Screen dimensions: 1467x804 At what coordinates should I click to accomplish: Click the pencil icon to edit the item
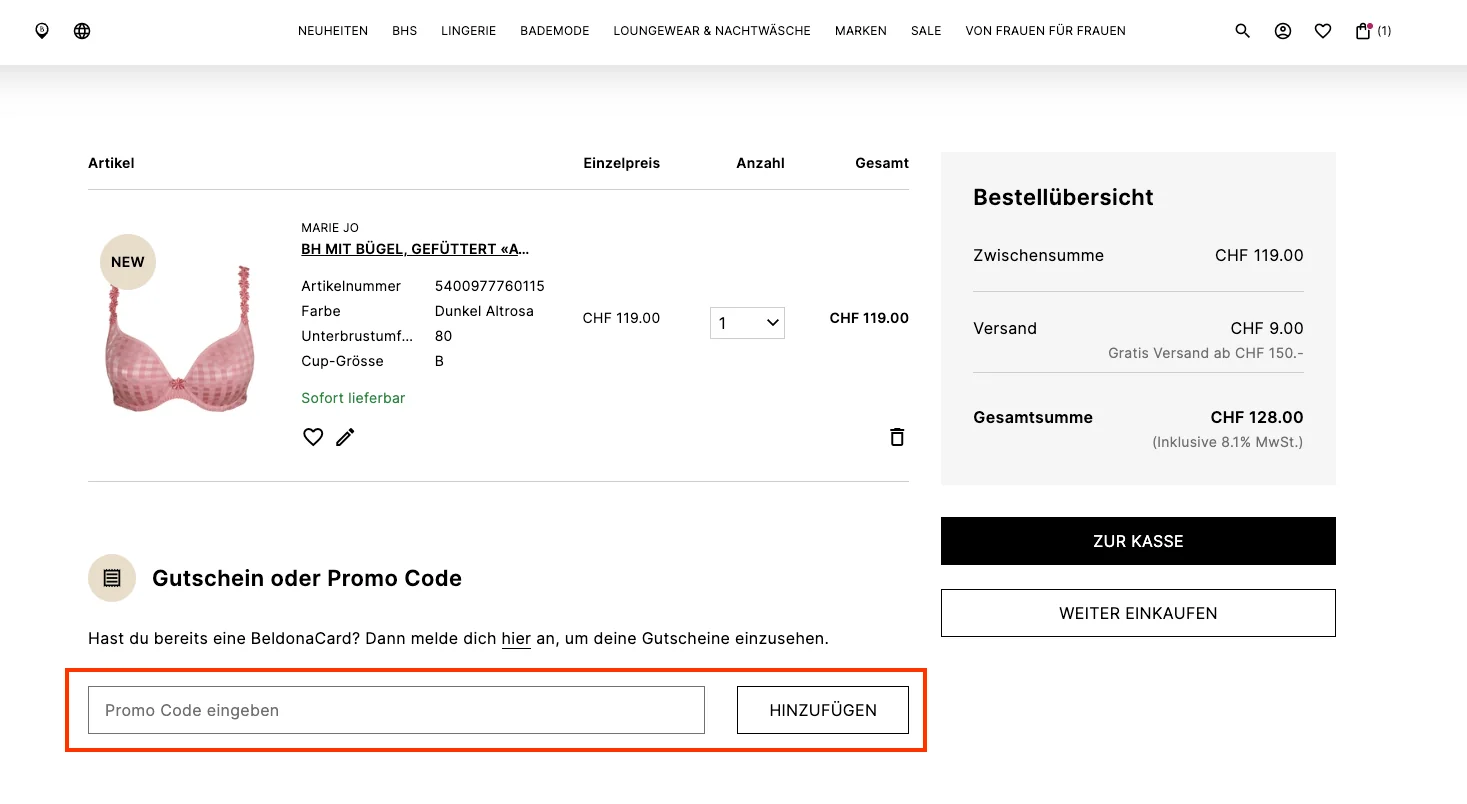point(345,437)
